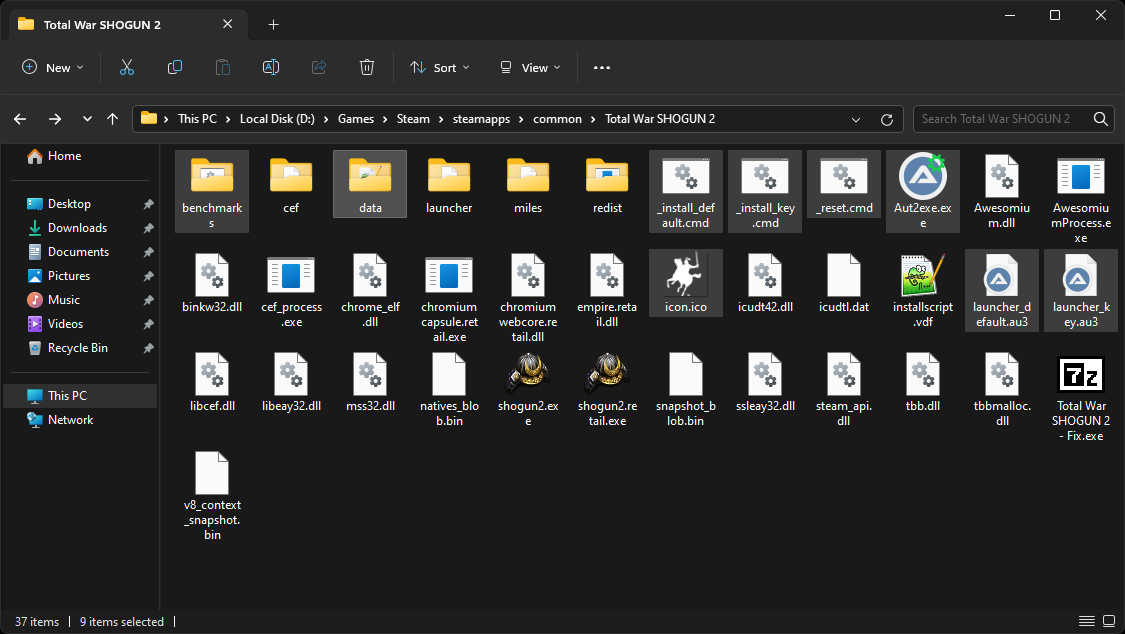1125x634 pixels.
Task: Add a new tab with plus button
Action: 273,24
